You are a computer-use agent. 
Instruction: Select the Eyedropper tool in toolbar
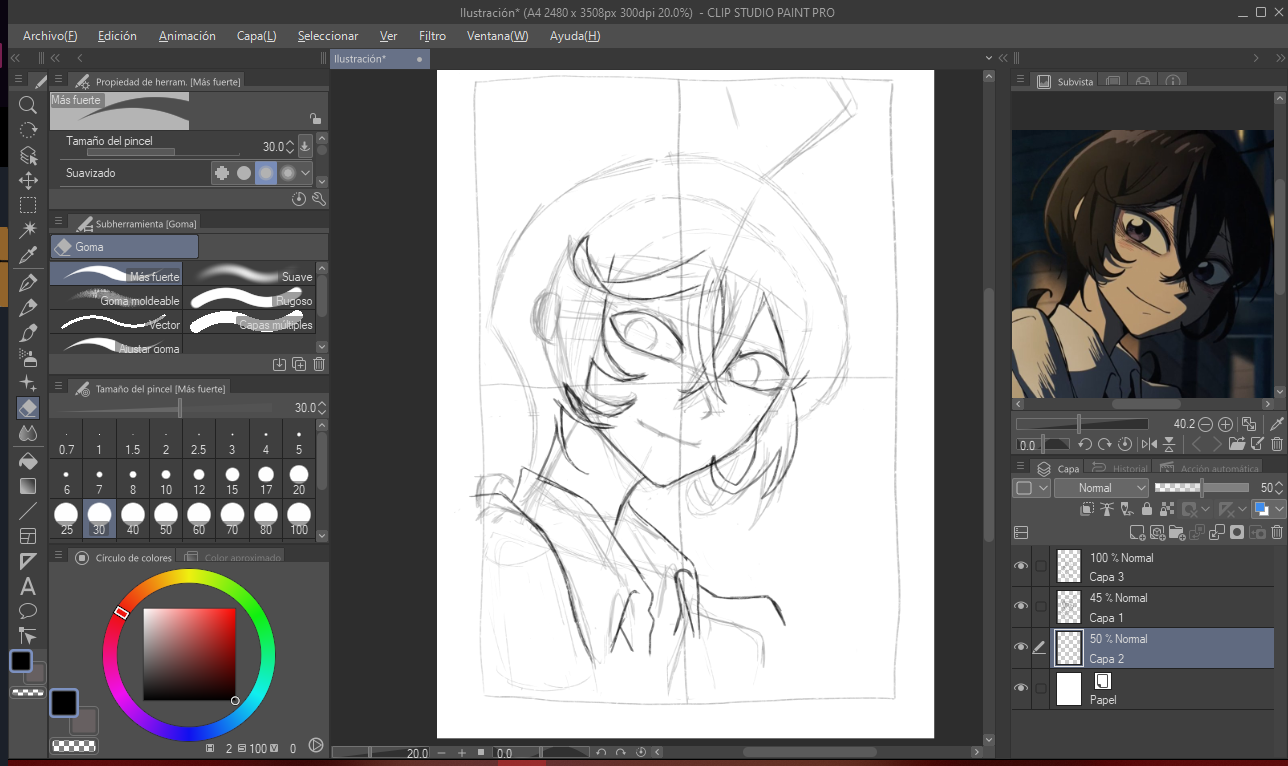coord(28,255)
